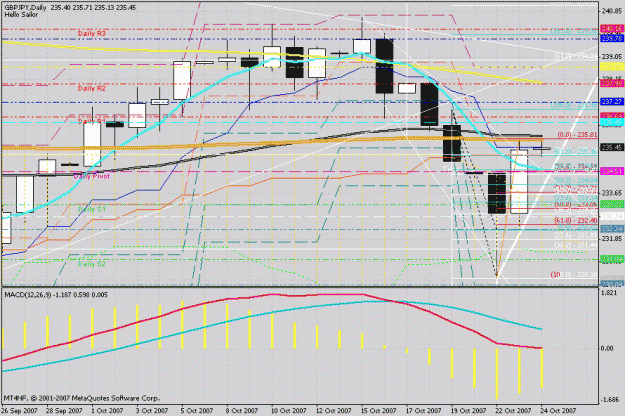Click the '17 Oct 2007' date label
This screenshot has width=625, height=416.
pos(424,410)
